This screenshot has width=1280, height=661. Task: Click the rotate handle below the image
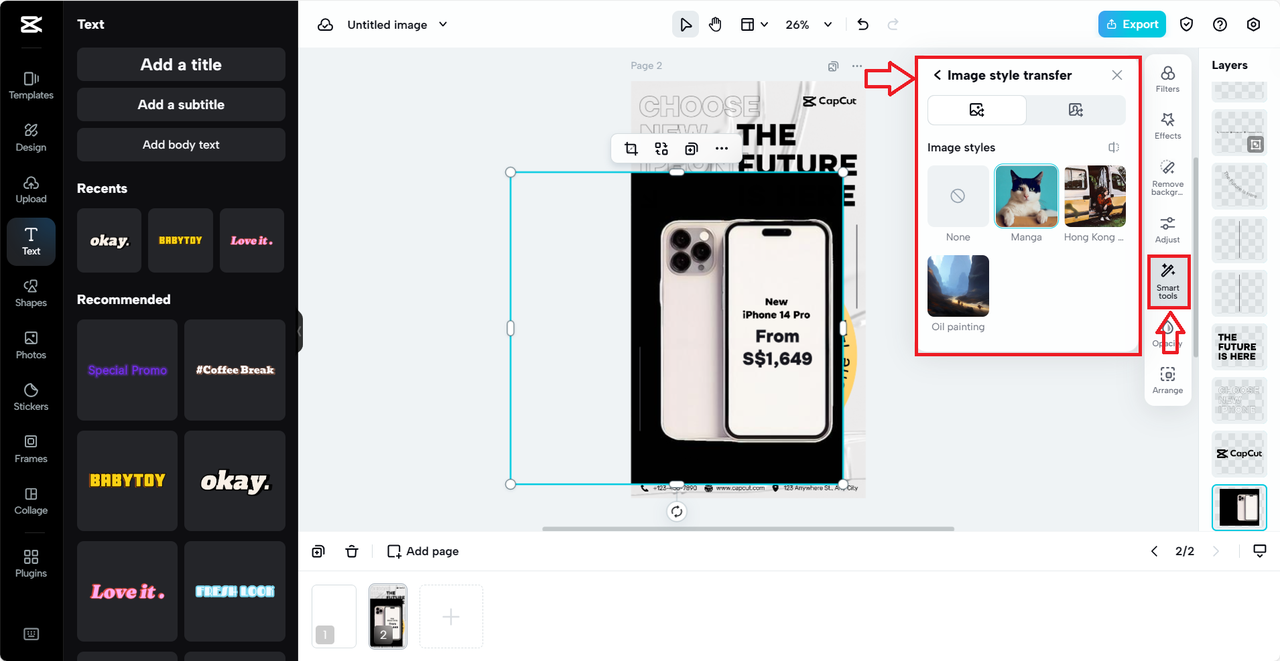(x=677, y=512)
